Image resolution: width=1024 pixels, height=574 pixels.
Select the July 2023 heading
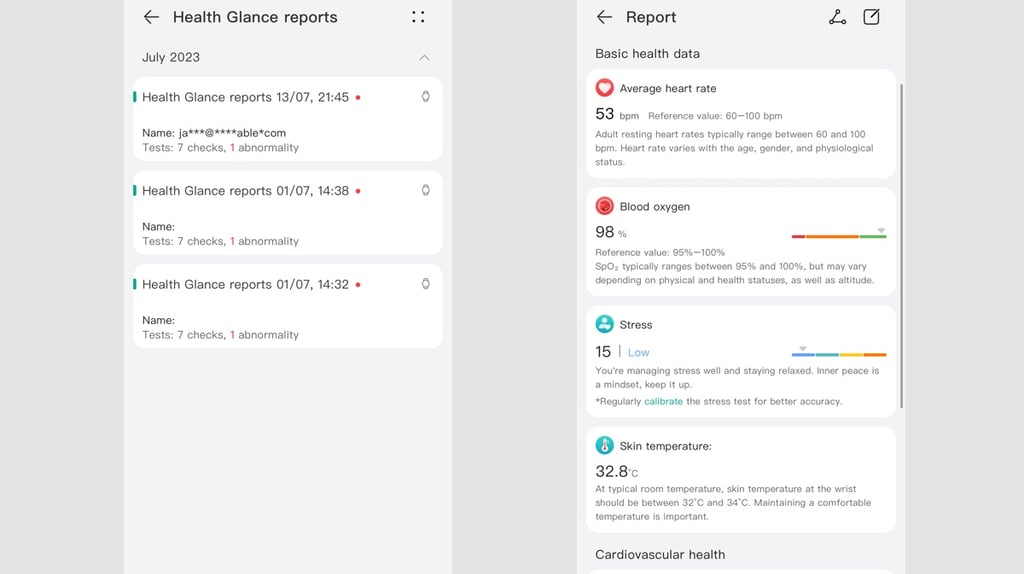pyautogui.click(x=171, y=57)
